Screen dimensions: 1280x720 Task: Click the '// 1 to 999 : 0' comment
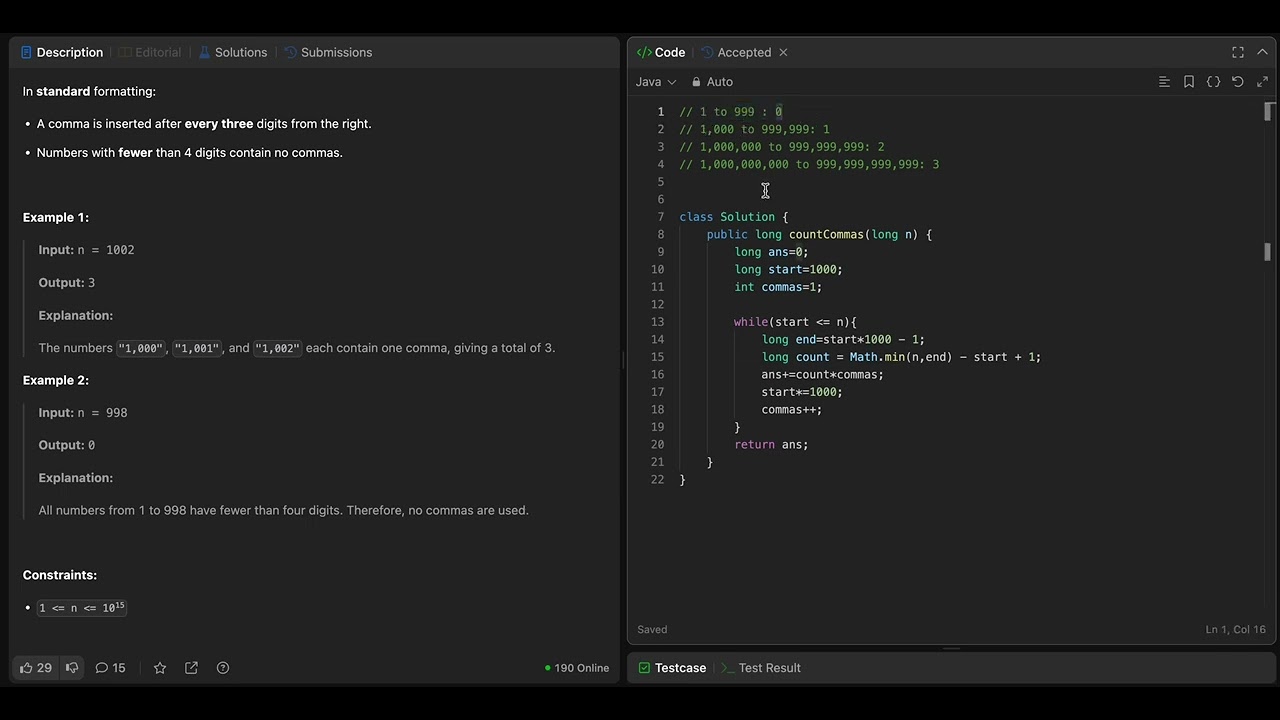731,112
